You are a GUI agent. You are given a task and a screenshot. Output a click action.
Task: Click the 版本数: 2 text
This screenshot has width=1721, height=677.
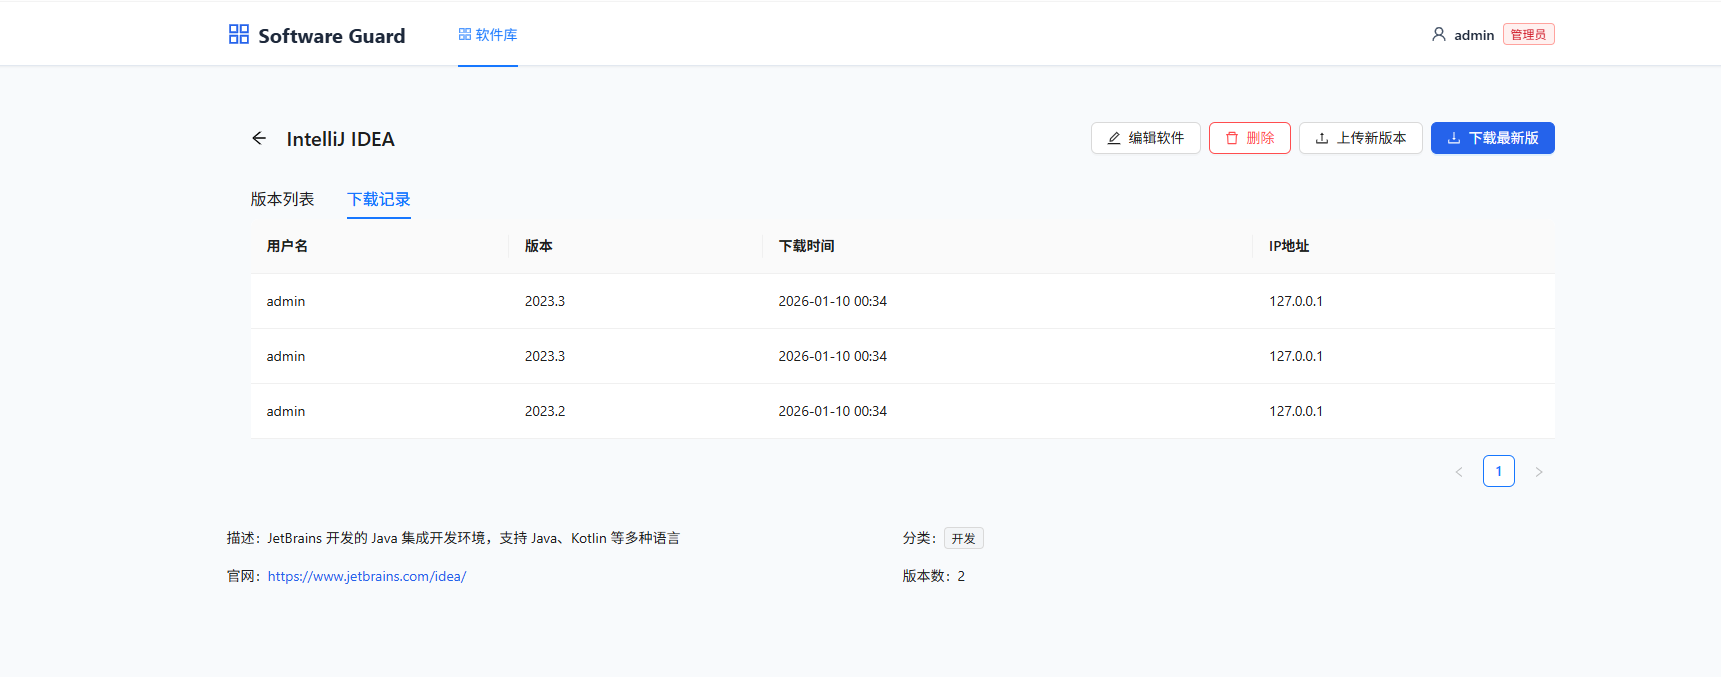(x=934, y=576)
